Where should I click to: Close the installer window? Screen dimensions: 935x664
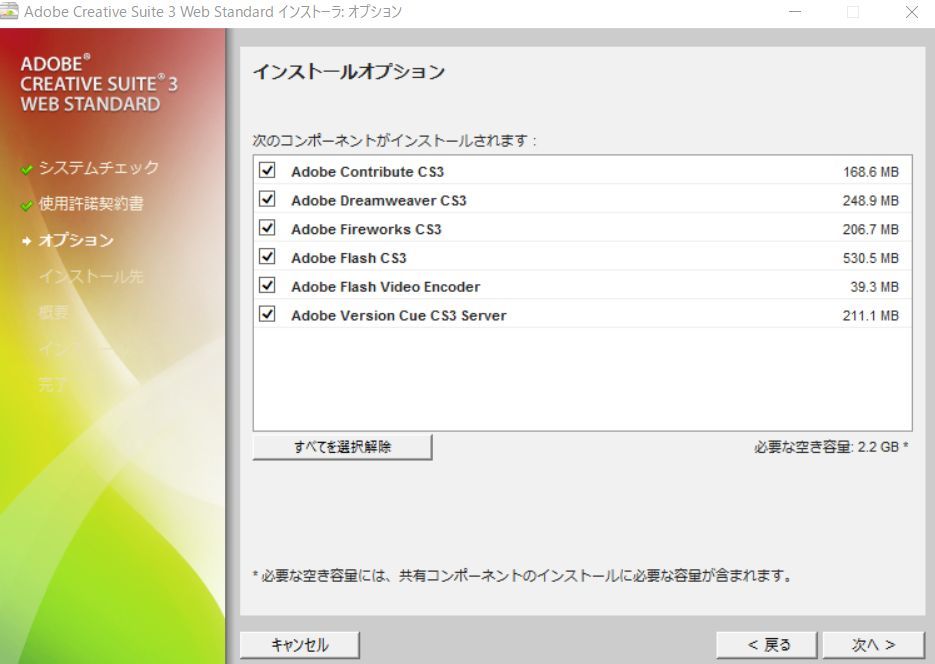click(912, 11)
